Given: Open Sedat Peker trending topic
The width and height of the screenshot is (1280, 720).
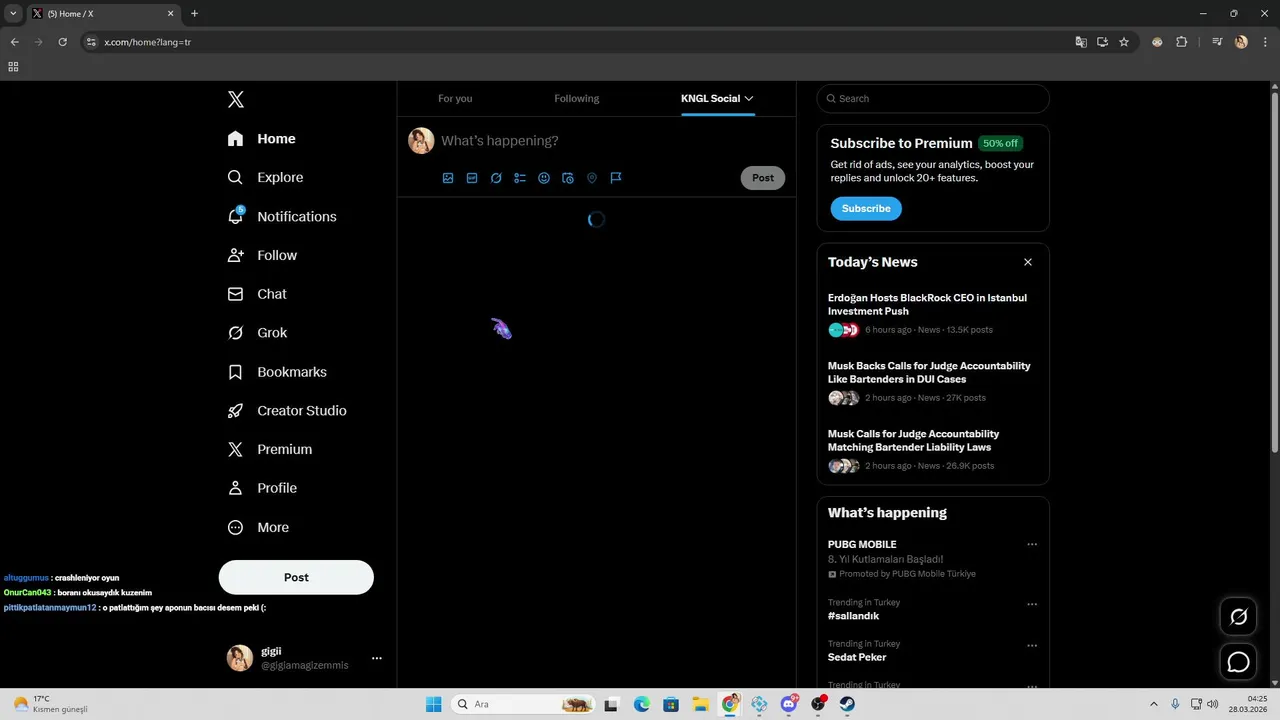Looking at the screenshot, I should [857, 657].
